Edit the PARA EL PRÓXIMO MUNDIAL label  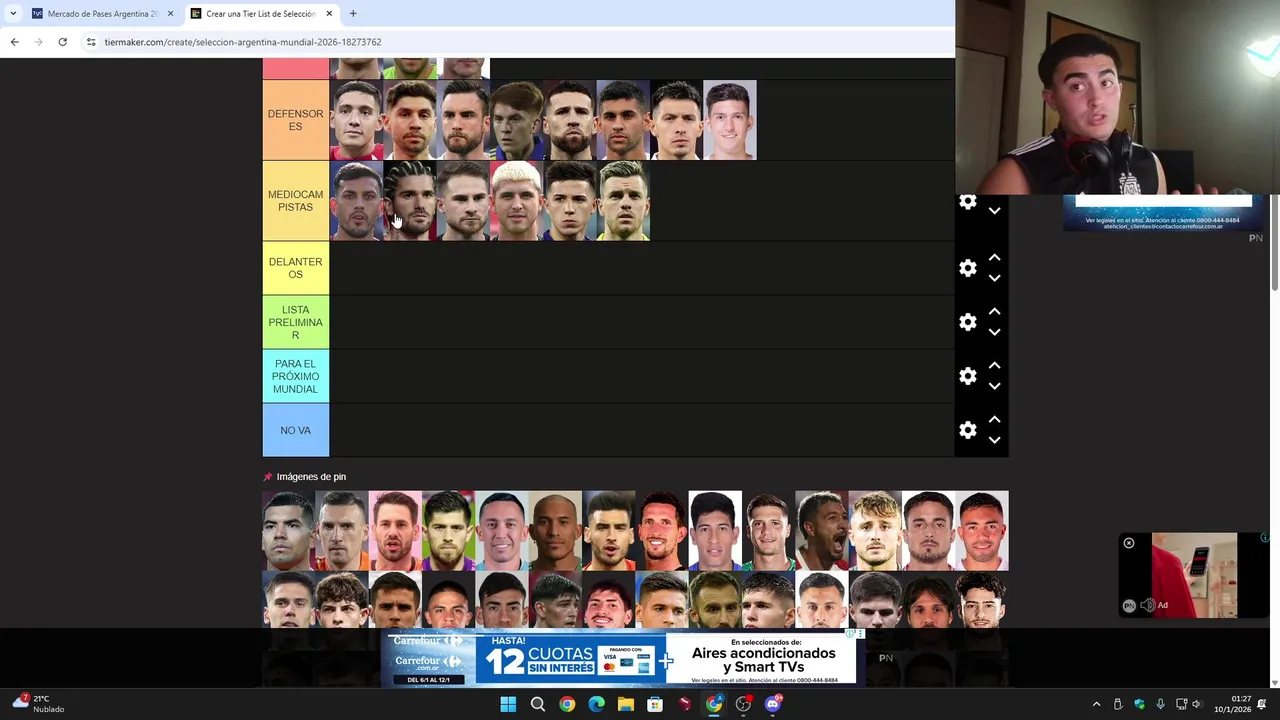295,376
